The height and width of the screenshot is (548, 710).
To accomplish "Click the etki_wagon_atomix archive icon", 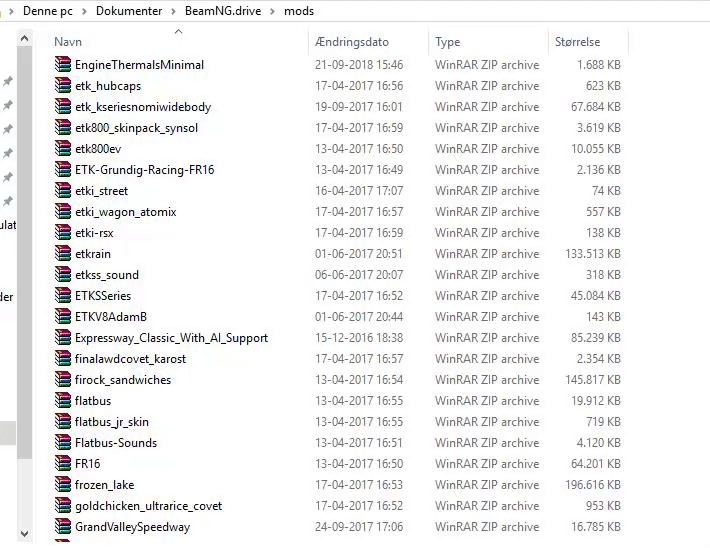I will [63, 211].
